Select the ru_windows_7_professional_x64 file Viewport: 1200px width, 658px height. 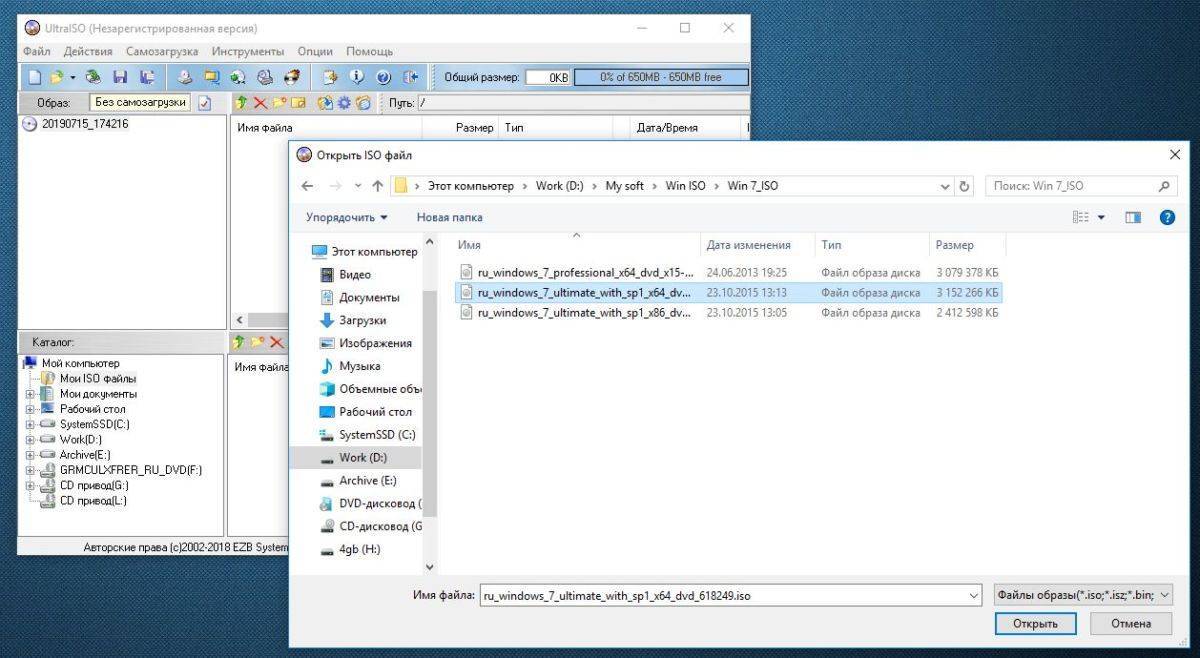[x=585, y=272]
